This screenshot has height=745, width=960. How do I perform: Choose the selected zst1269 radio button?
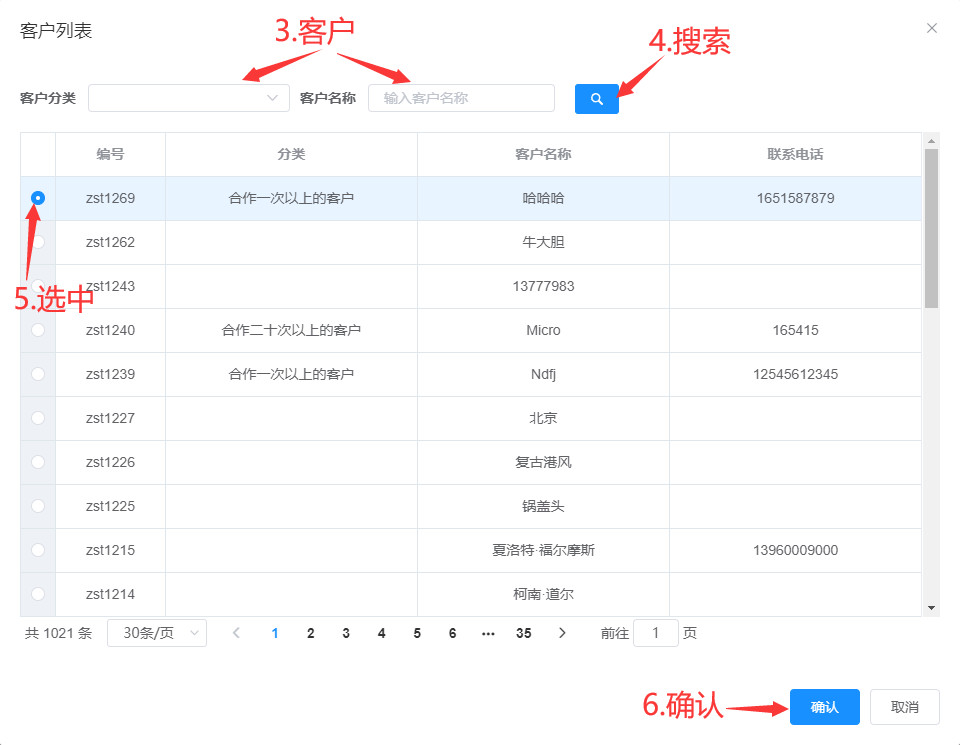click(38, 198)
